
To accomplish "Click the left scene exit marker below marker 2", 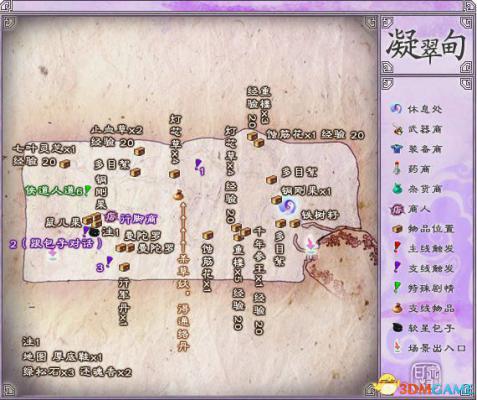I will click(52, 255).
